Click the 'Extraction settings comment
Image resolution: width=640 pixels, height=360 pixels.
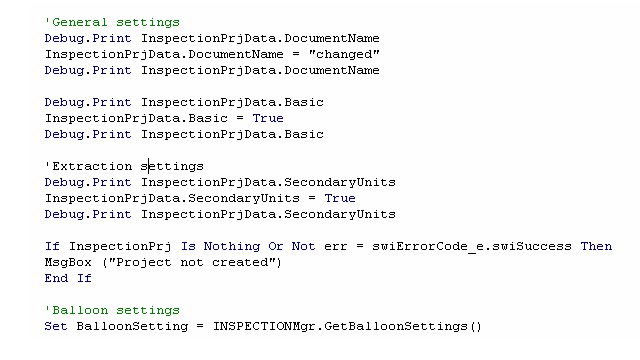(x=124, y=167)
